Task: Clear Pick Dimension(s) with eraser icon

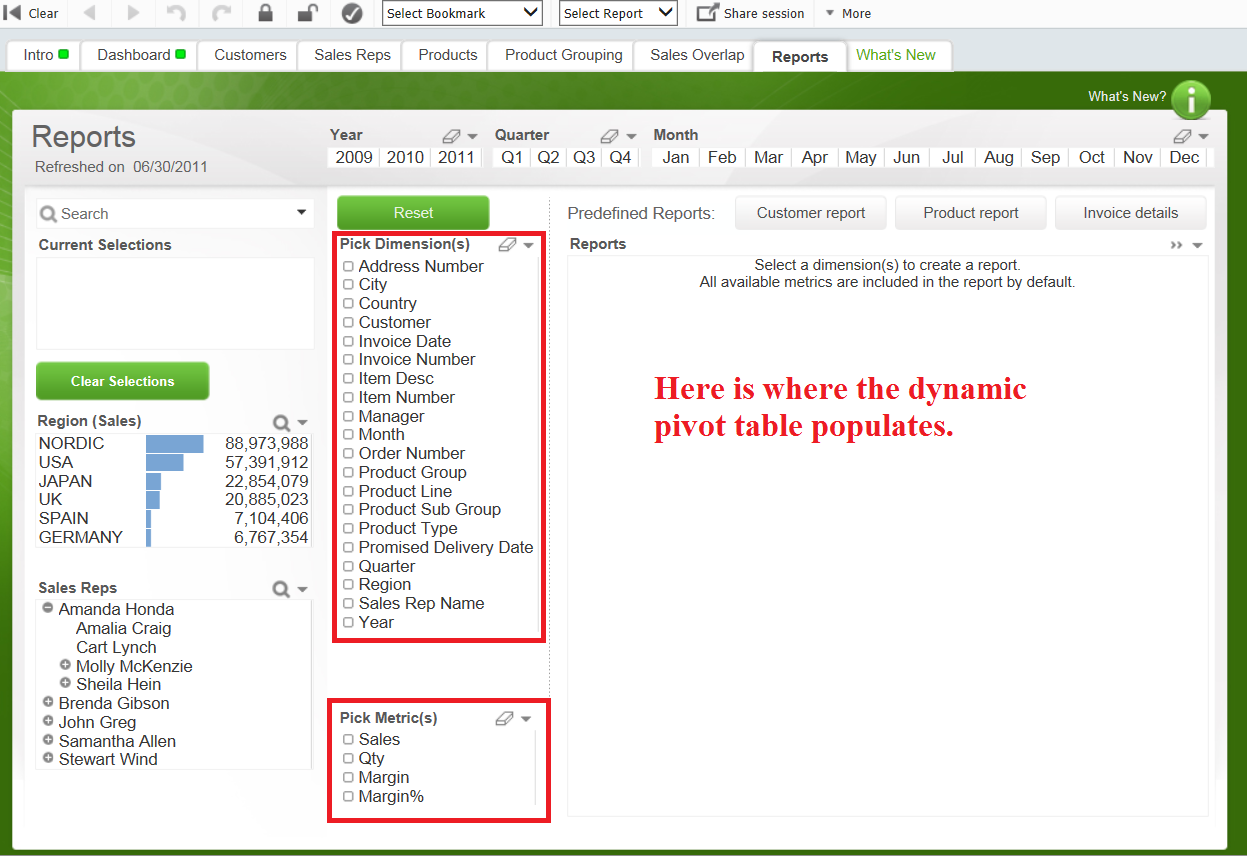Action: (x=507, y=244)
